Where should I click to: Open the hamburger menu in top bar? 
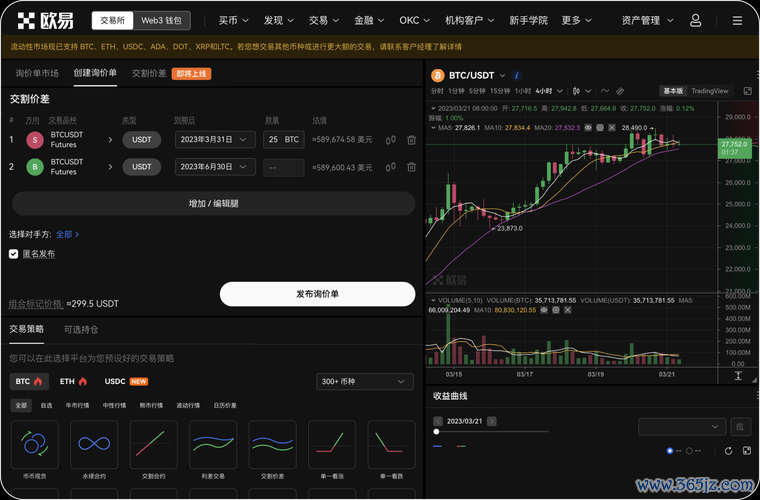(737, 20)
